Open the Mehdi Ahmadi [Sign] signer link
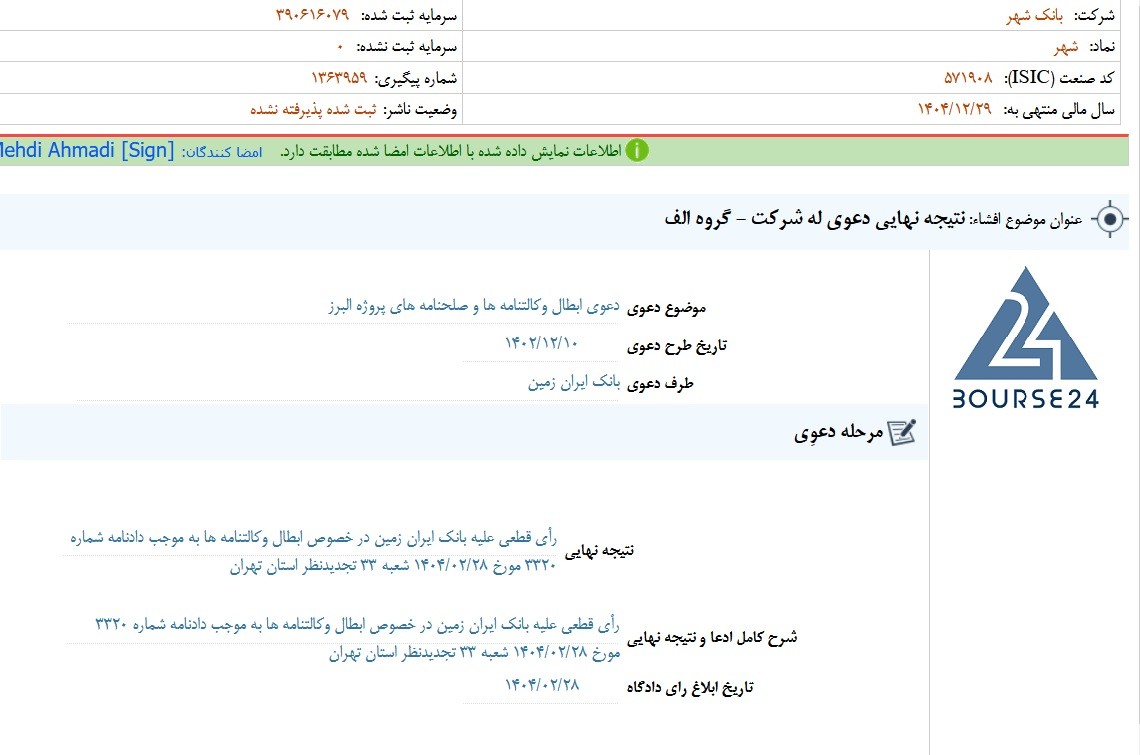This screenshot has height=755, width=1140. [87, 151]
